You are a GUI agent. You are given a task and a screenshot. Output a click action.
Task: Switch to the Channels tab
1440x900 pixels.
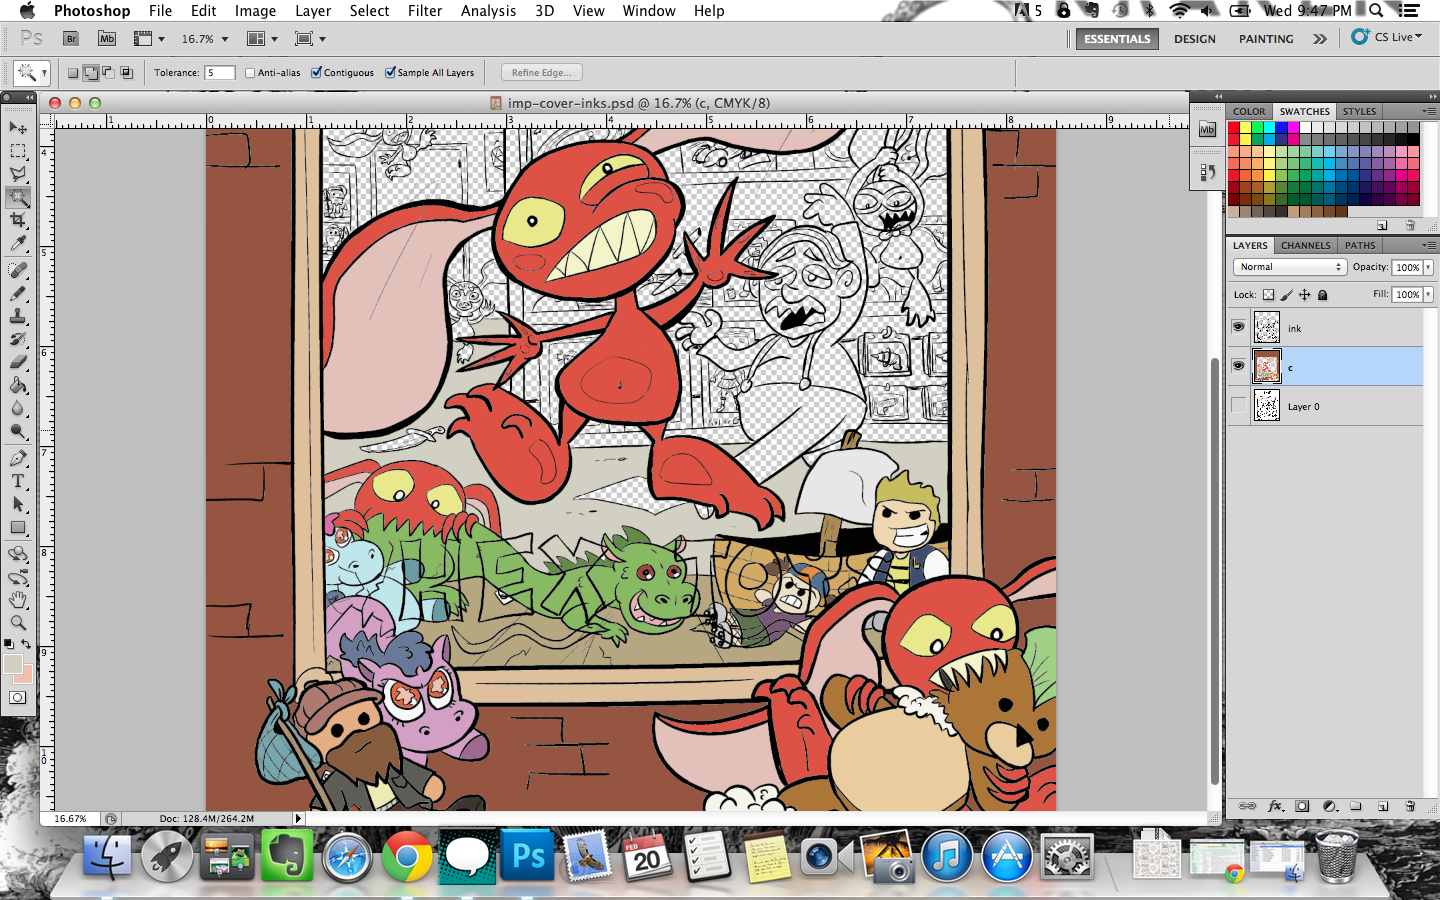coord(1305,245)
